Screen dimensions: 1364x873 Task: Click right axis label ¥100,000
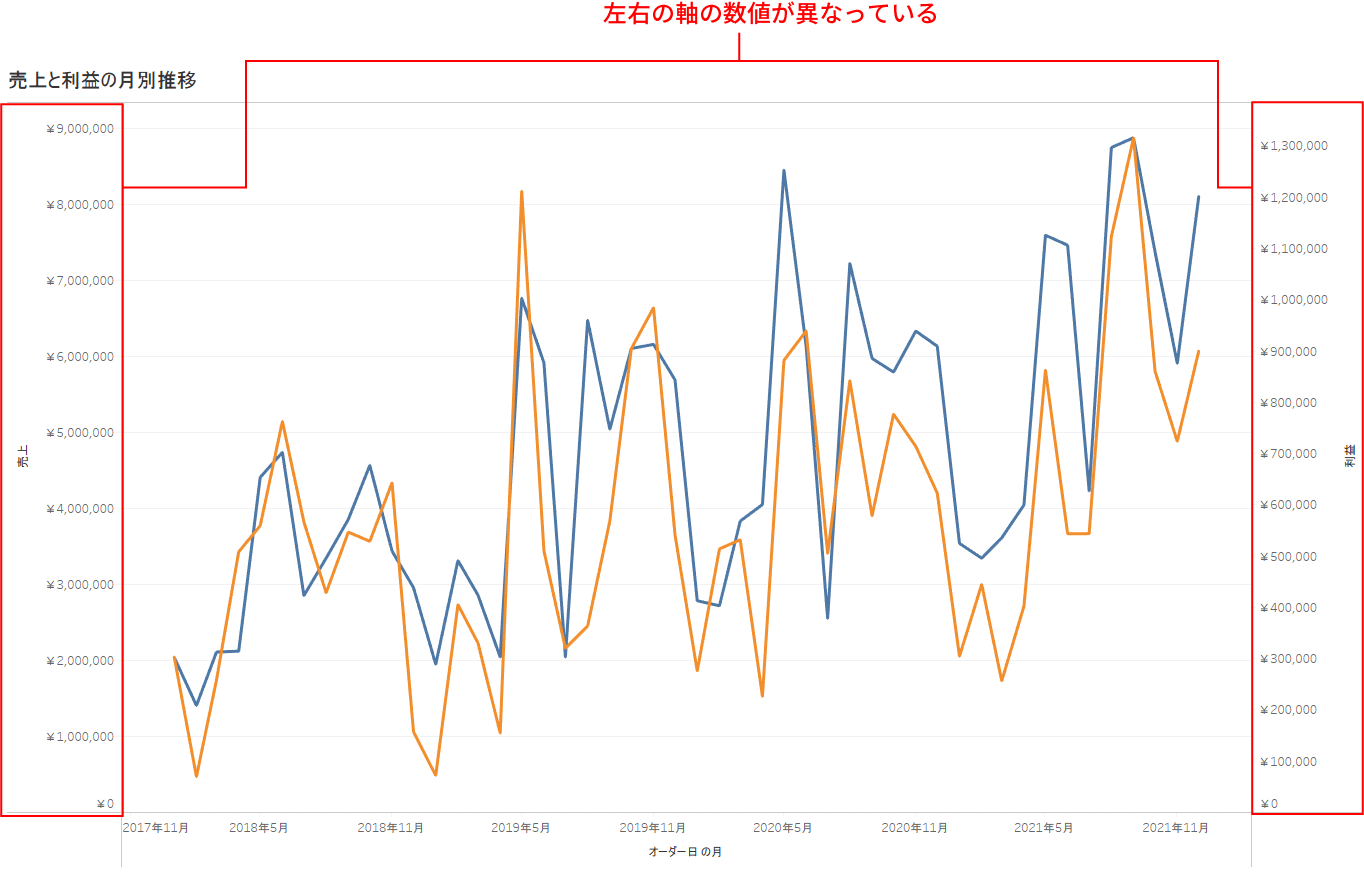[x=1288, y=762]
